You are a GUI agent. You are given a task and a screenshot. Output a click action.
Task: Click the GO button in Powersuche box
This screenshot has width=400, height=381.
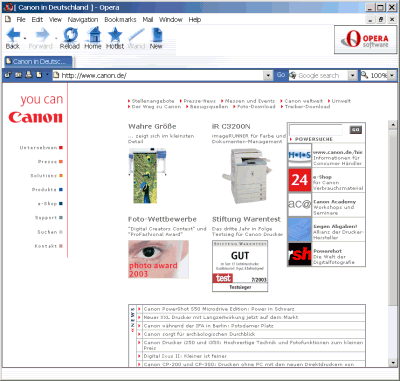(356, 130)
